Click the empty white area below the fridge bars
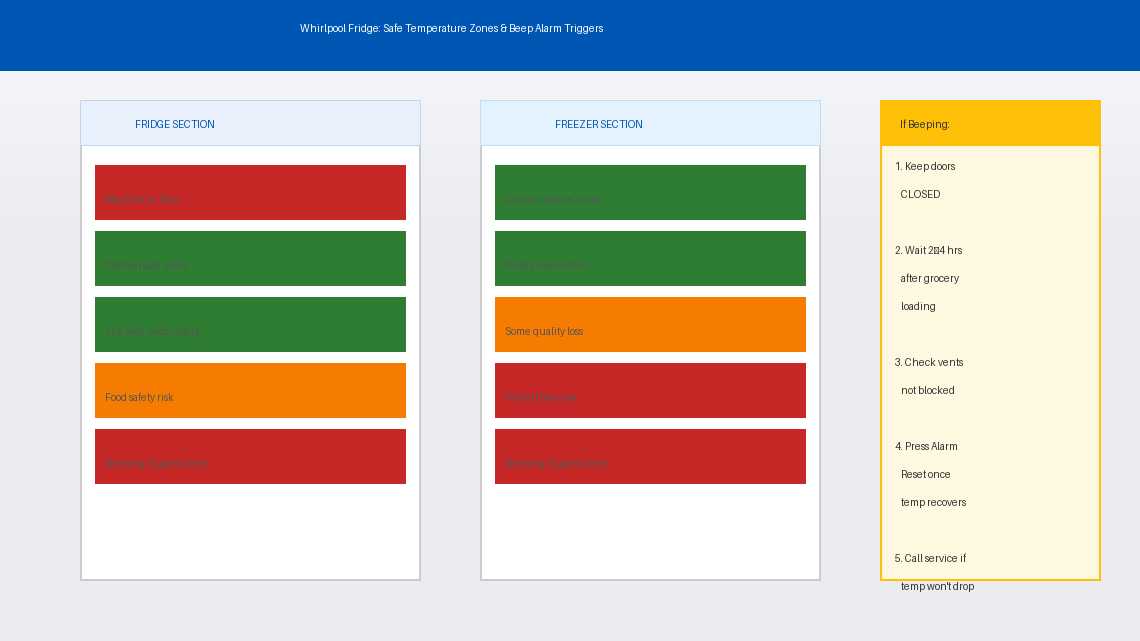 pos(250,532)
